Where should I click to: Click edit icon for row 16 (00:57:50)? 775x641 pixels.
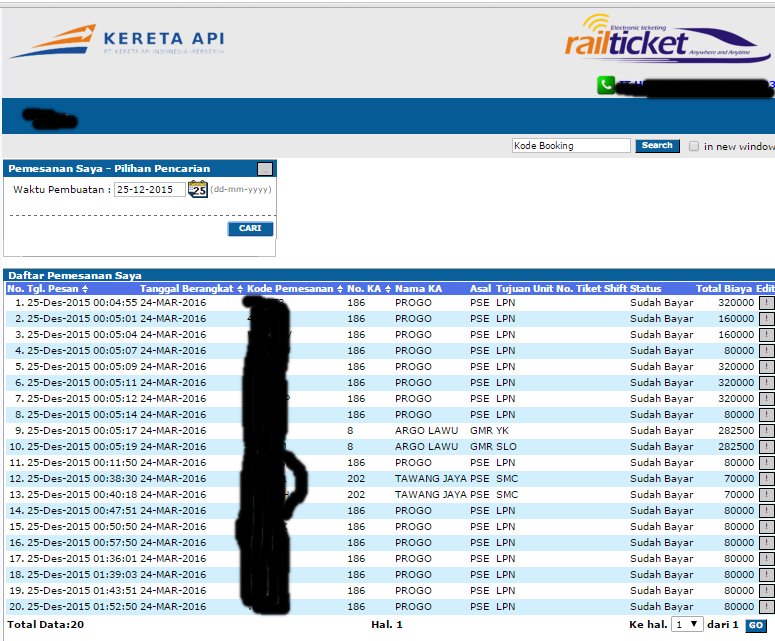(767, 543)
